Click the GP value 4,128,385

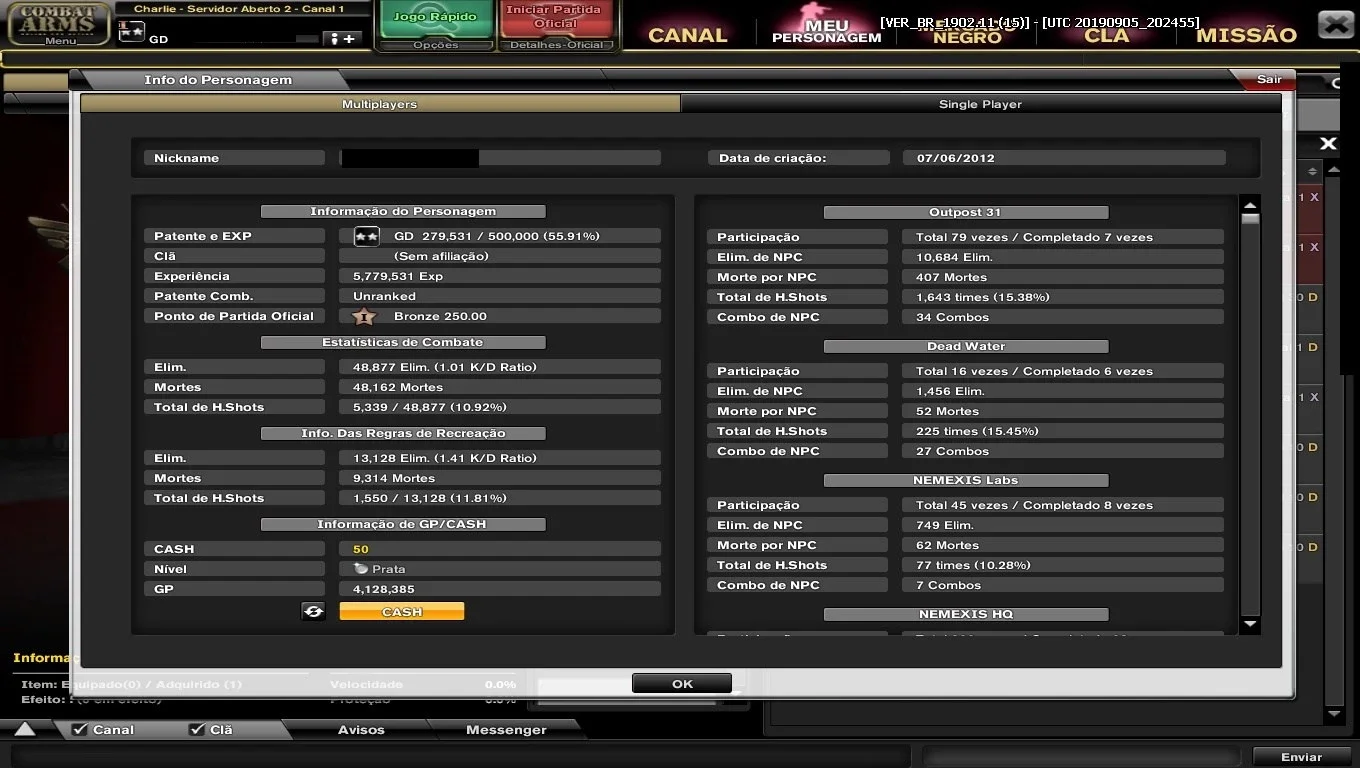click(500, 589)
